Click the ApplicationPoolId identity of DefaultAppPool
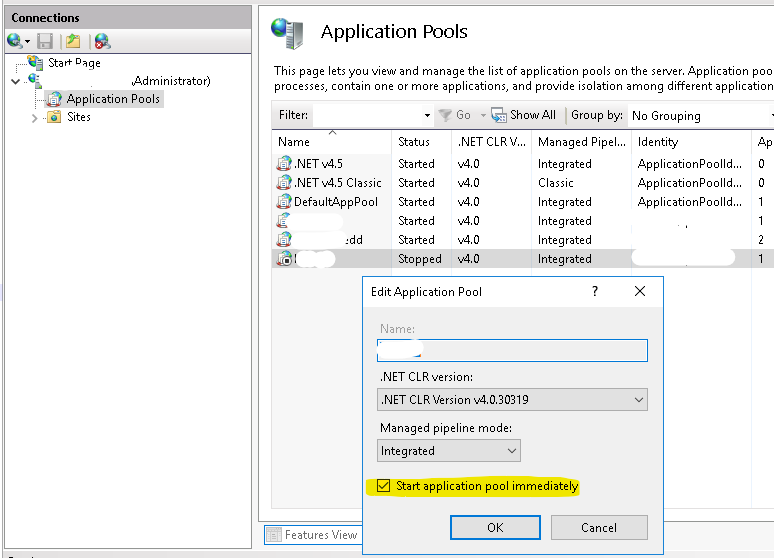 [x=690, y=202]
